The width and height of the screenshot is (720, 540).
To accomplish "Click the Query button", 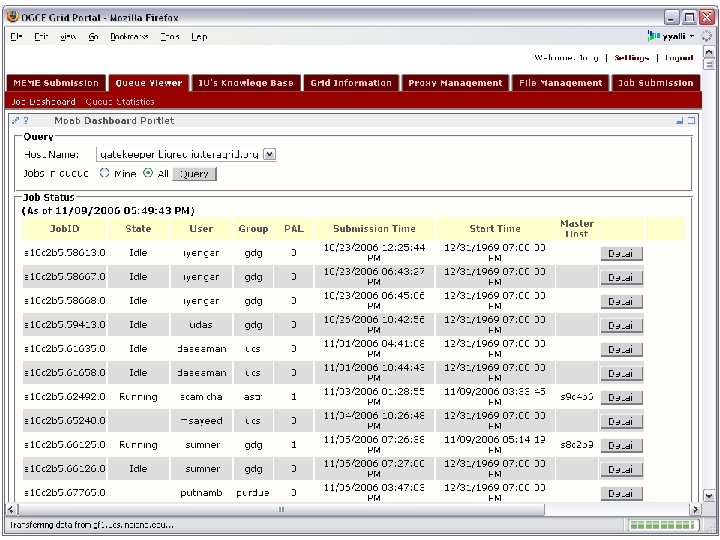I will [194, 174].
